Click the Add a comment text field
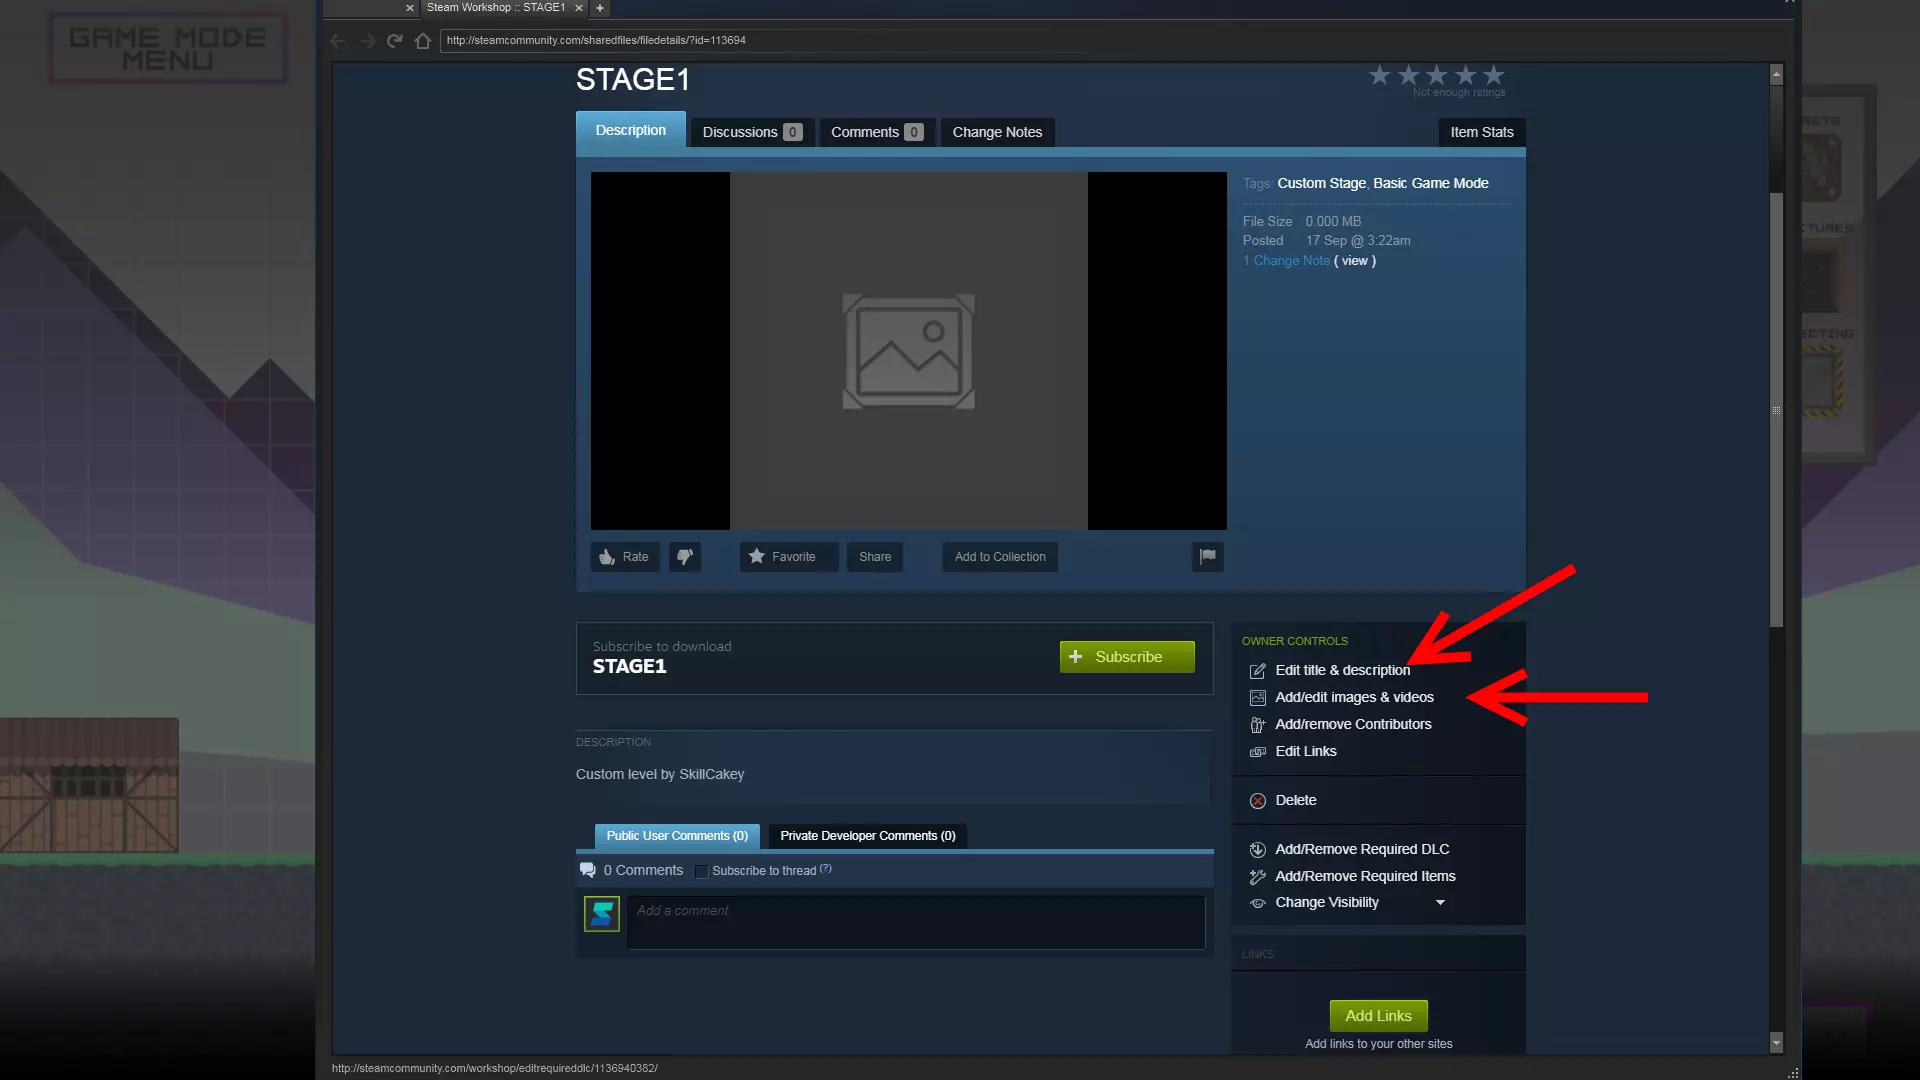The image size is (1920, 1080). tap(915, 922)
